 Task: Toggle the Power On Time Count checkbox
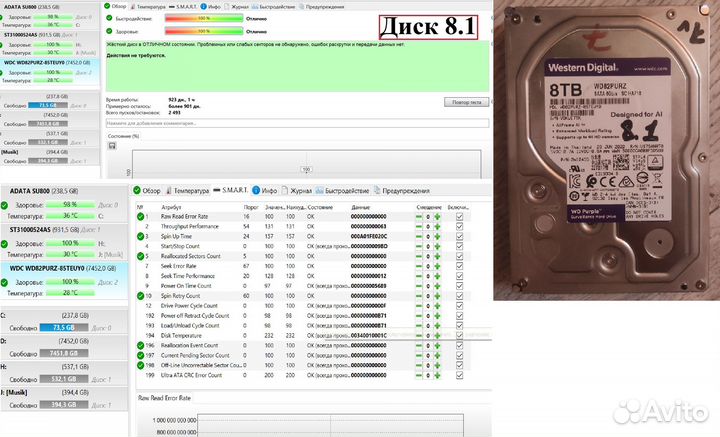[459, 286]
